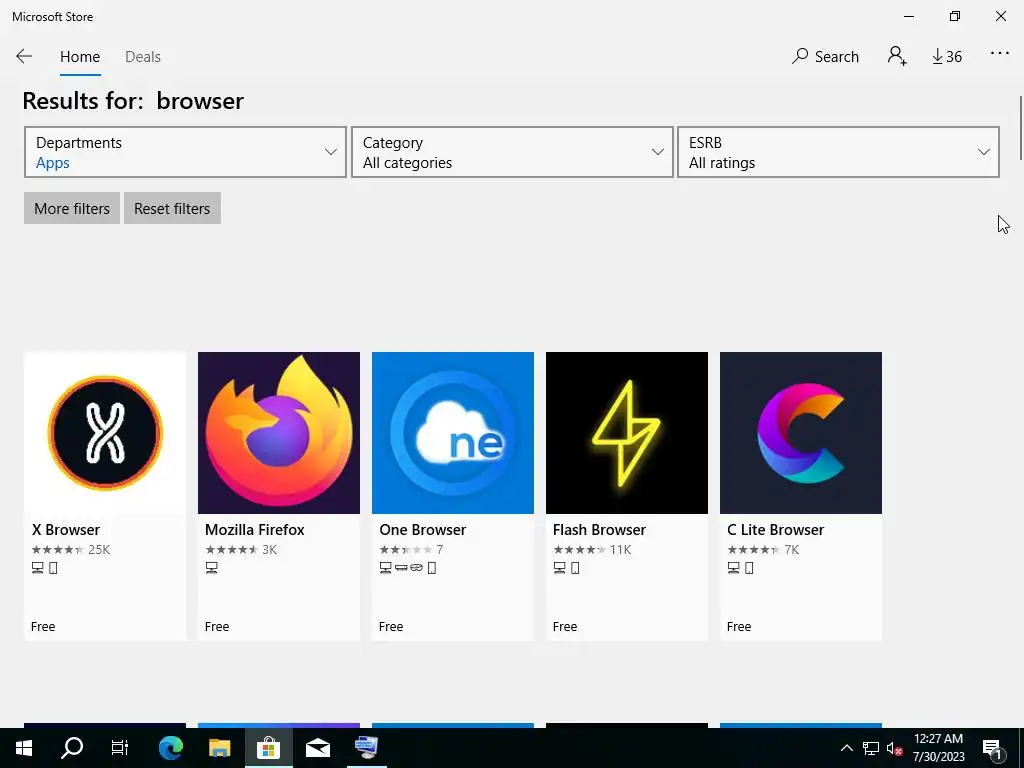Image resolution: width=1024 pixels, height=768 pixels.
Task: Expand the Departments dropdown
Action: point(185,152)
